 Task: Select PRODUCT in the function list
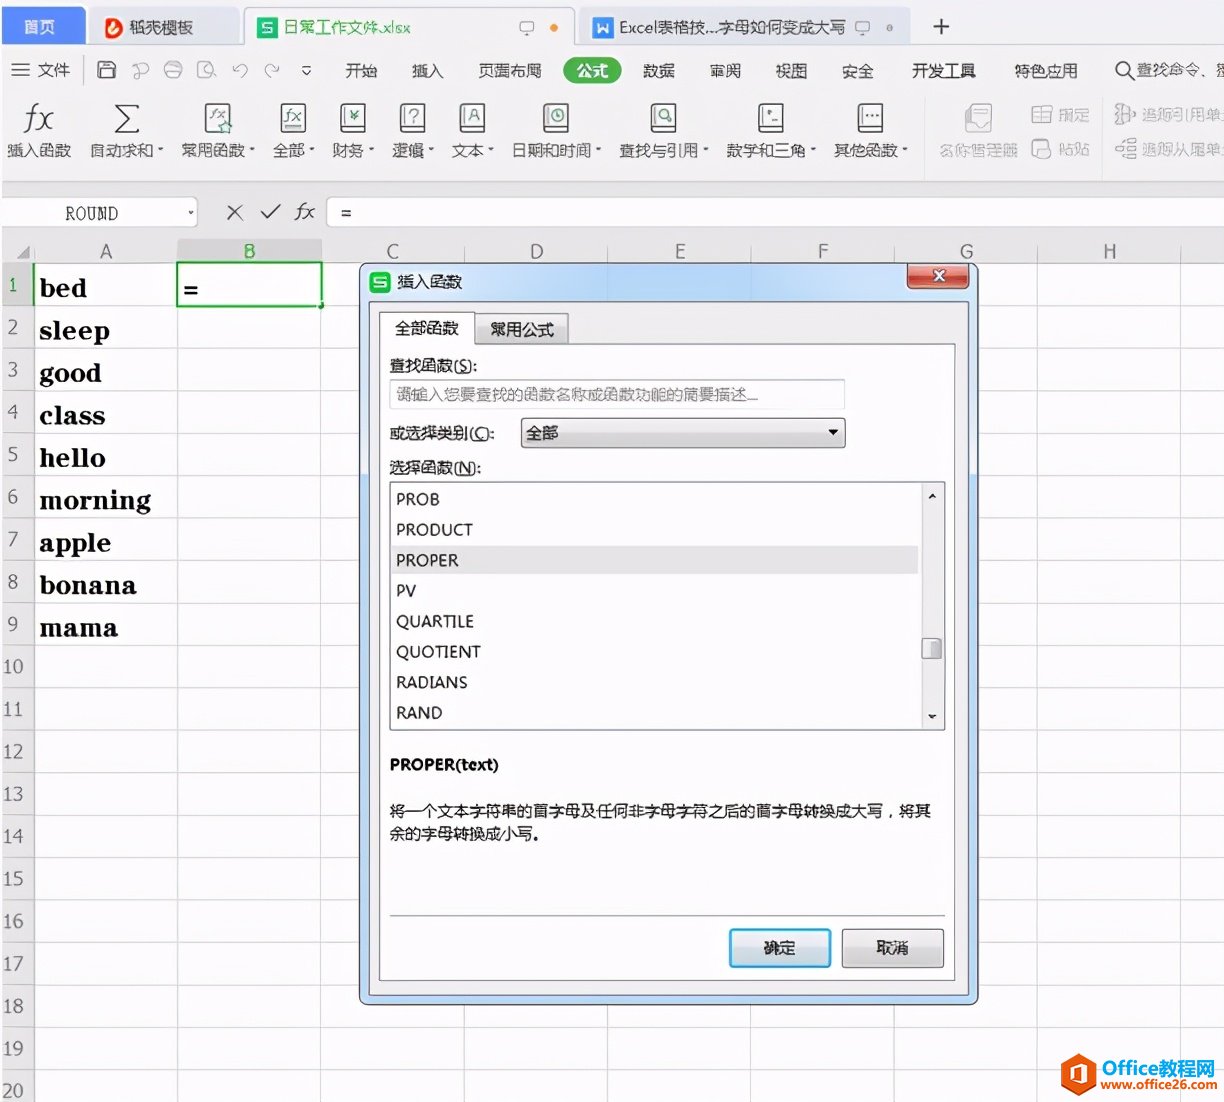pyautogui.click(x=655, y=530)
